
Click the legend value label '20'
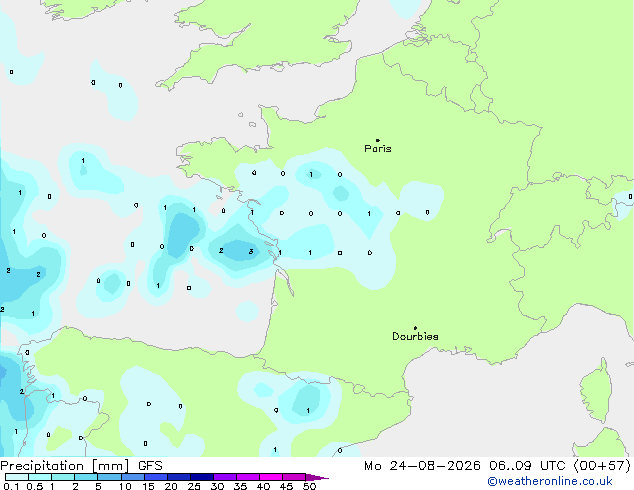pyautogui.click(x=171, y=486)
